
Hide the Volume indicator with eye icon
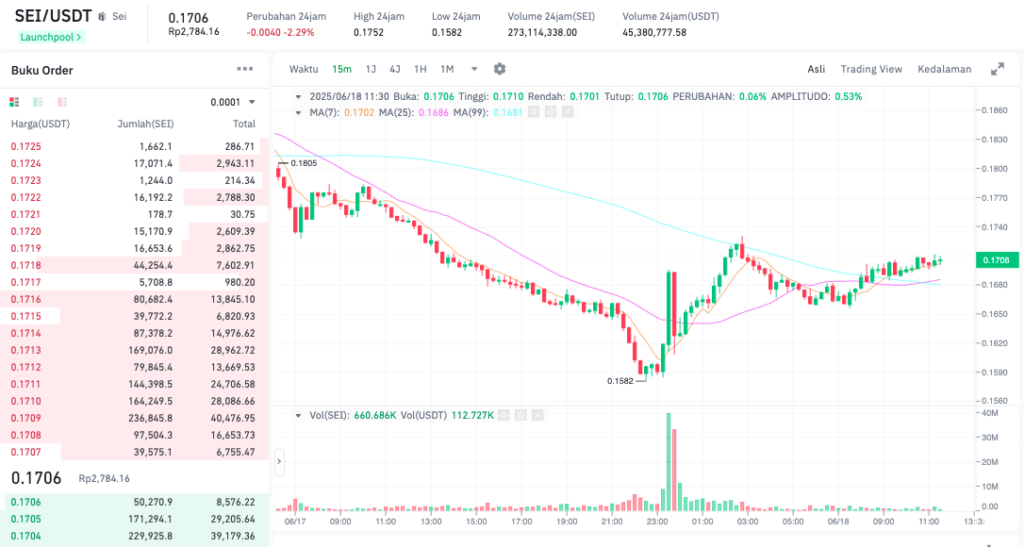(504, 415)
